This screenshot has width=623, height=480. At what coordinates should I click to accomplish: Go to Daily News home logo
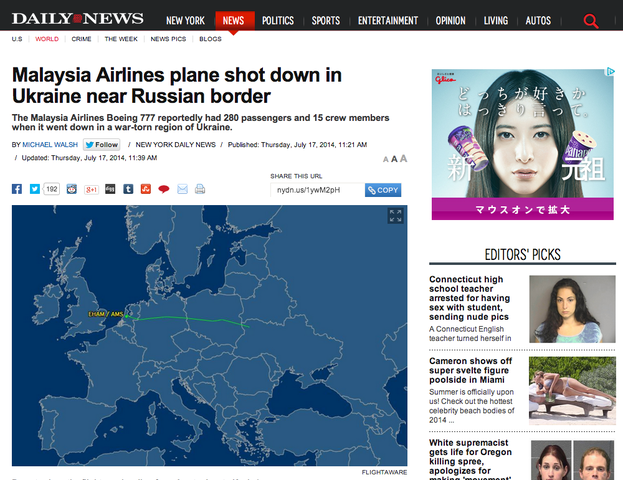pos(78,19)
